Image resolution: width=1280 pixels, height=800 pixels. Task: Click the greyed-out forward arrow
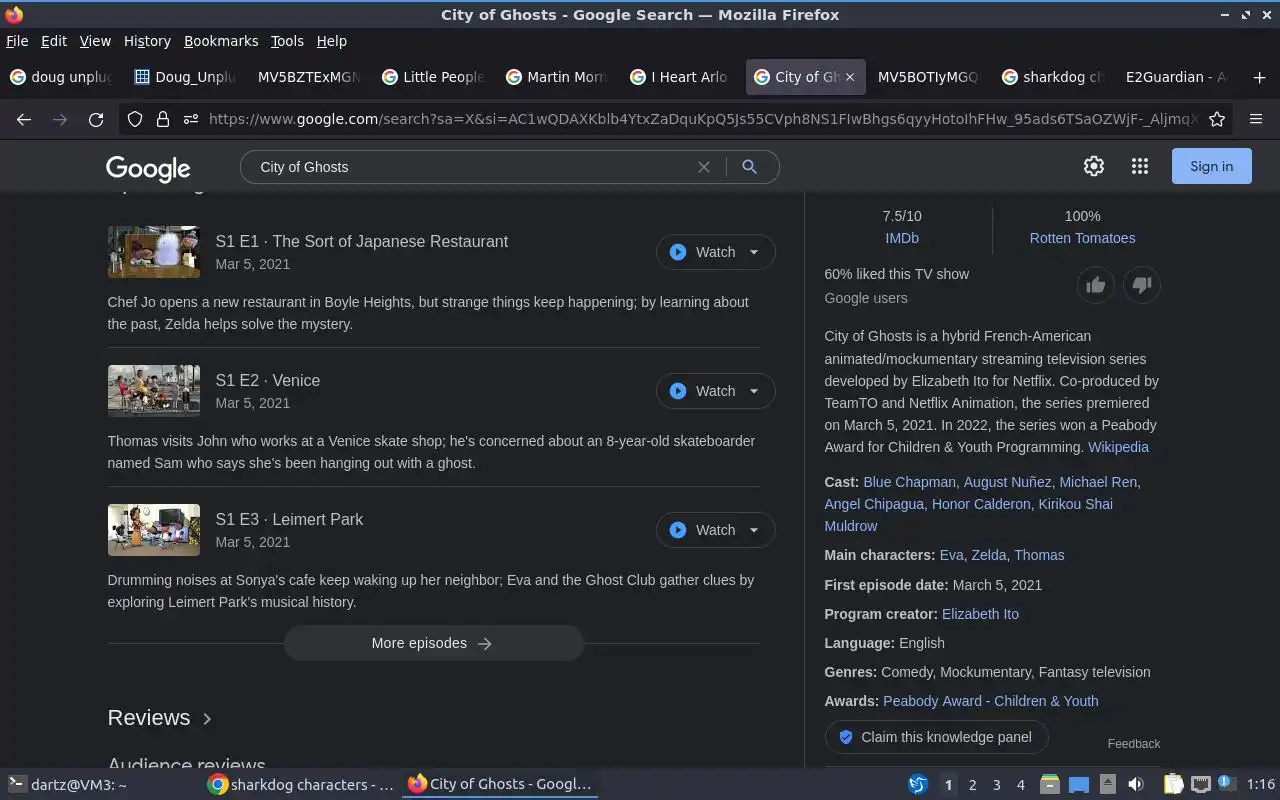pos(60,119)
